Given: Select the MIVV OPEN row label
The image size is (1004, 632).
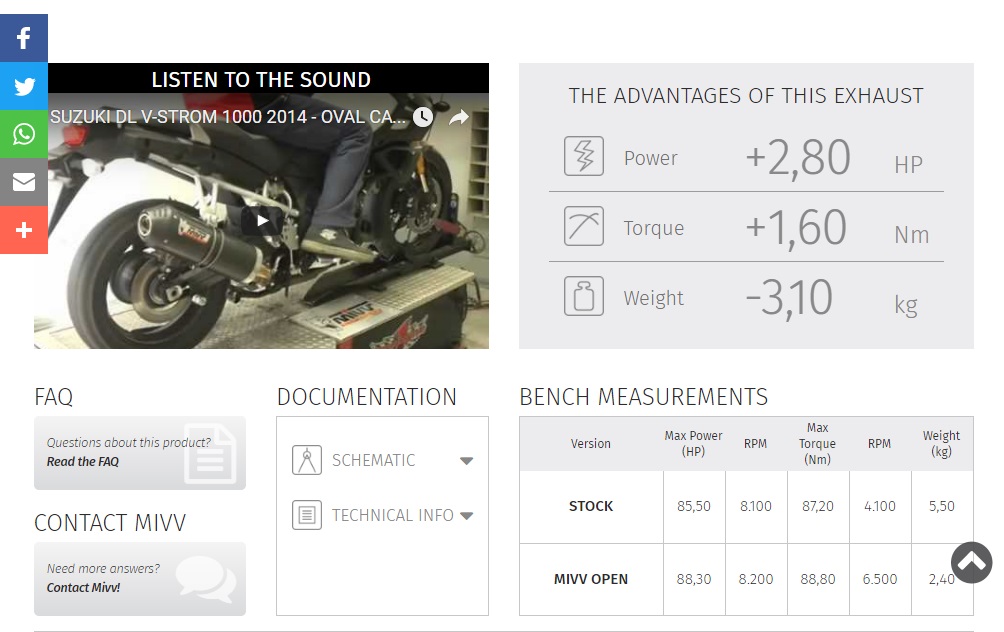Looking at the screenshot, I should point(591,579).
